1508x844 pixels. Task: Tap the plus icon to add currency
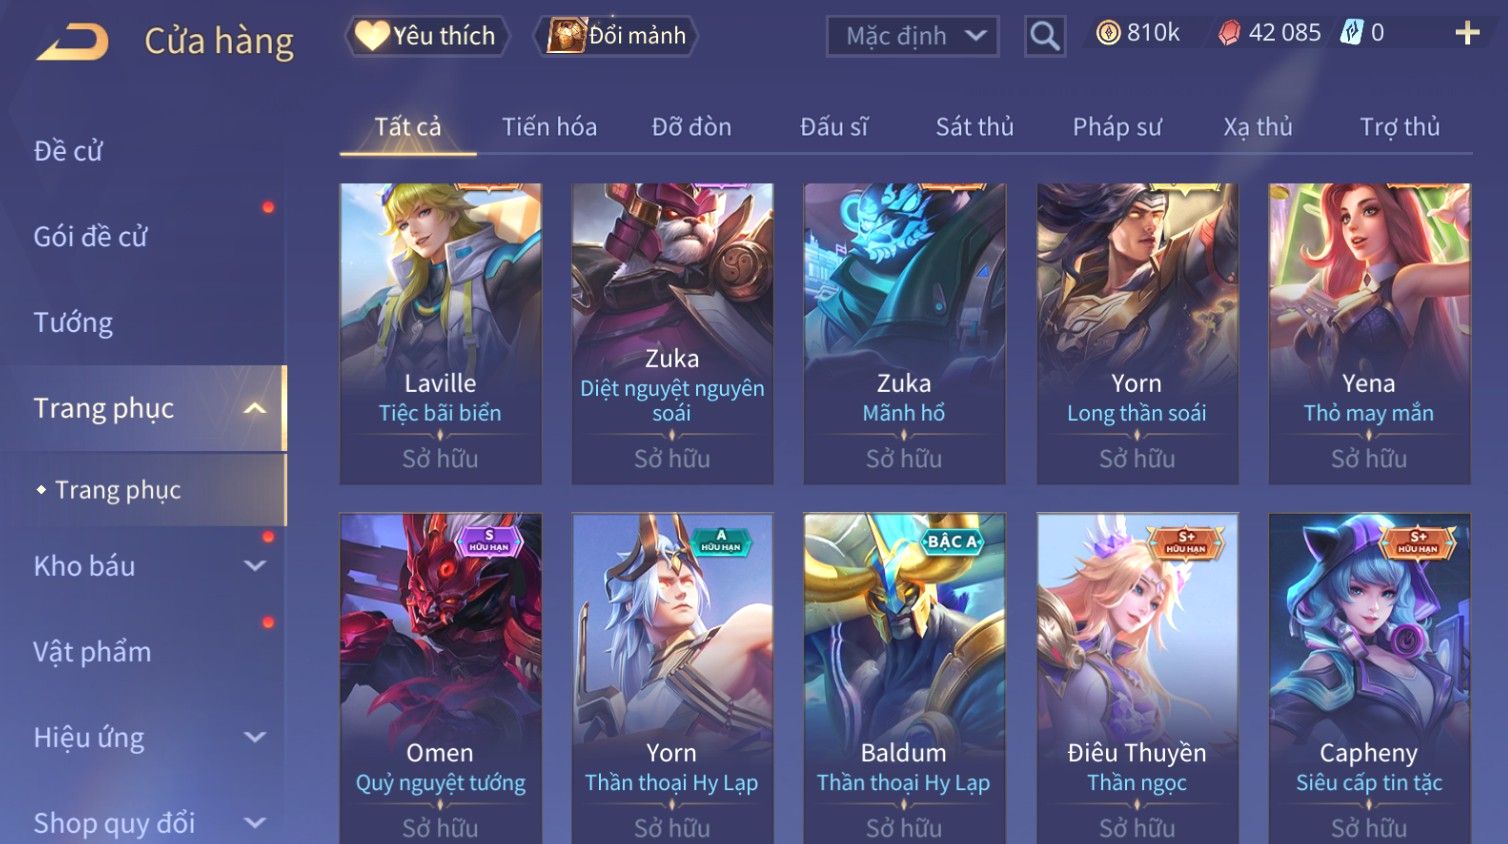point(1467,33)
